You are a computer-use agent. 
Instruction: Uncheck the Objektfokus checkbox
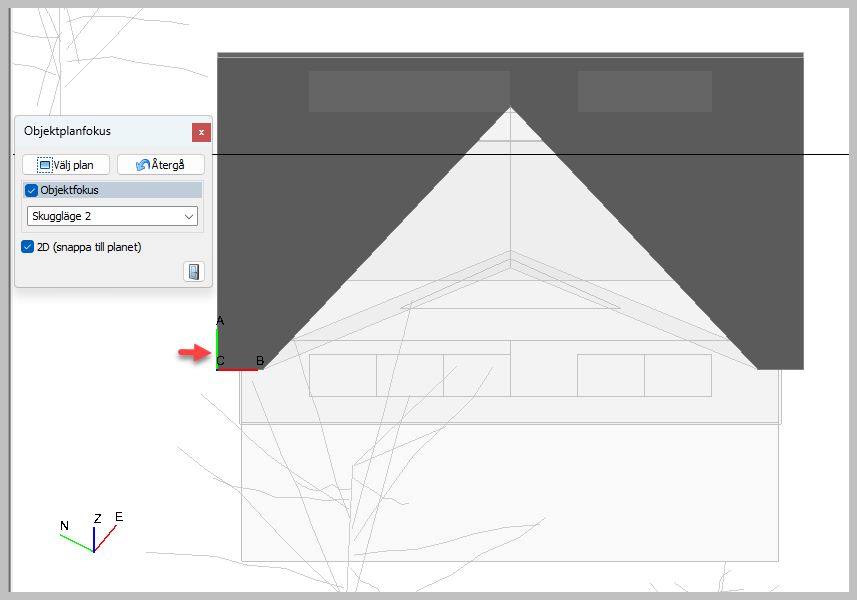tap(31, 190)
